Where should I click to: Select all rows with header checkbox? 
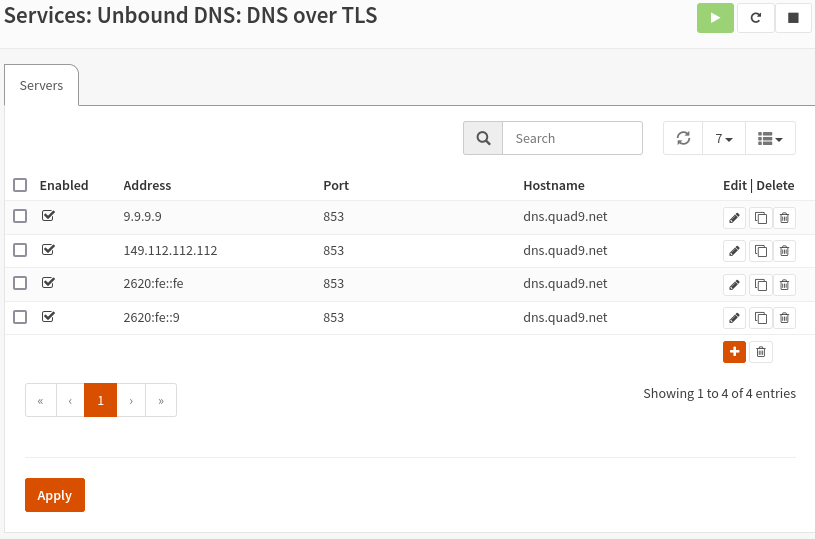click(x=20, y=185)
